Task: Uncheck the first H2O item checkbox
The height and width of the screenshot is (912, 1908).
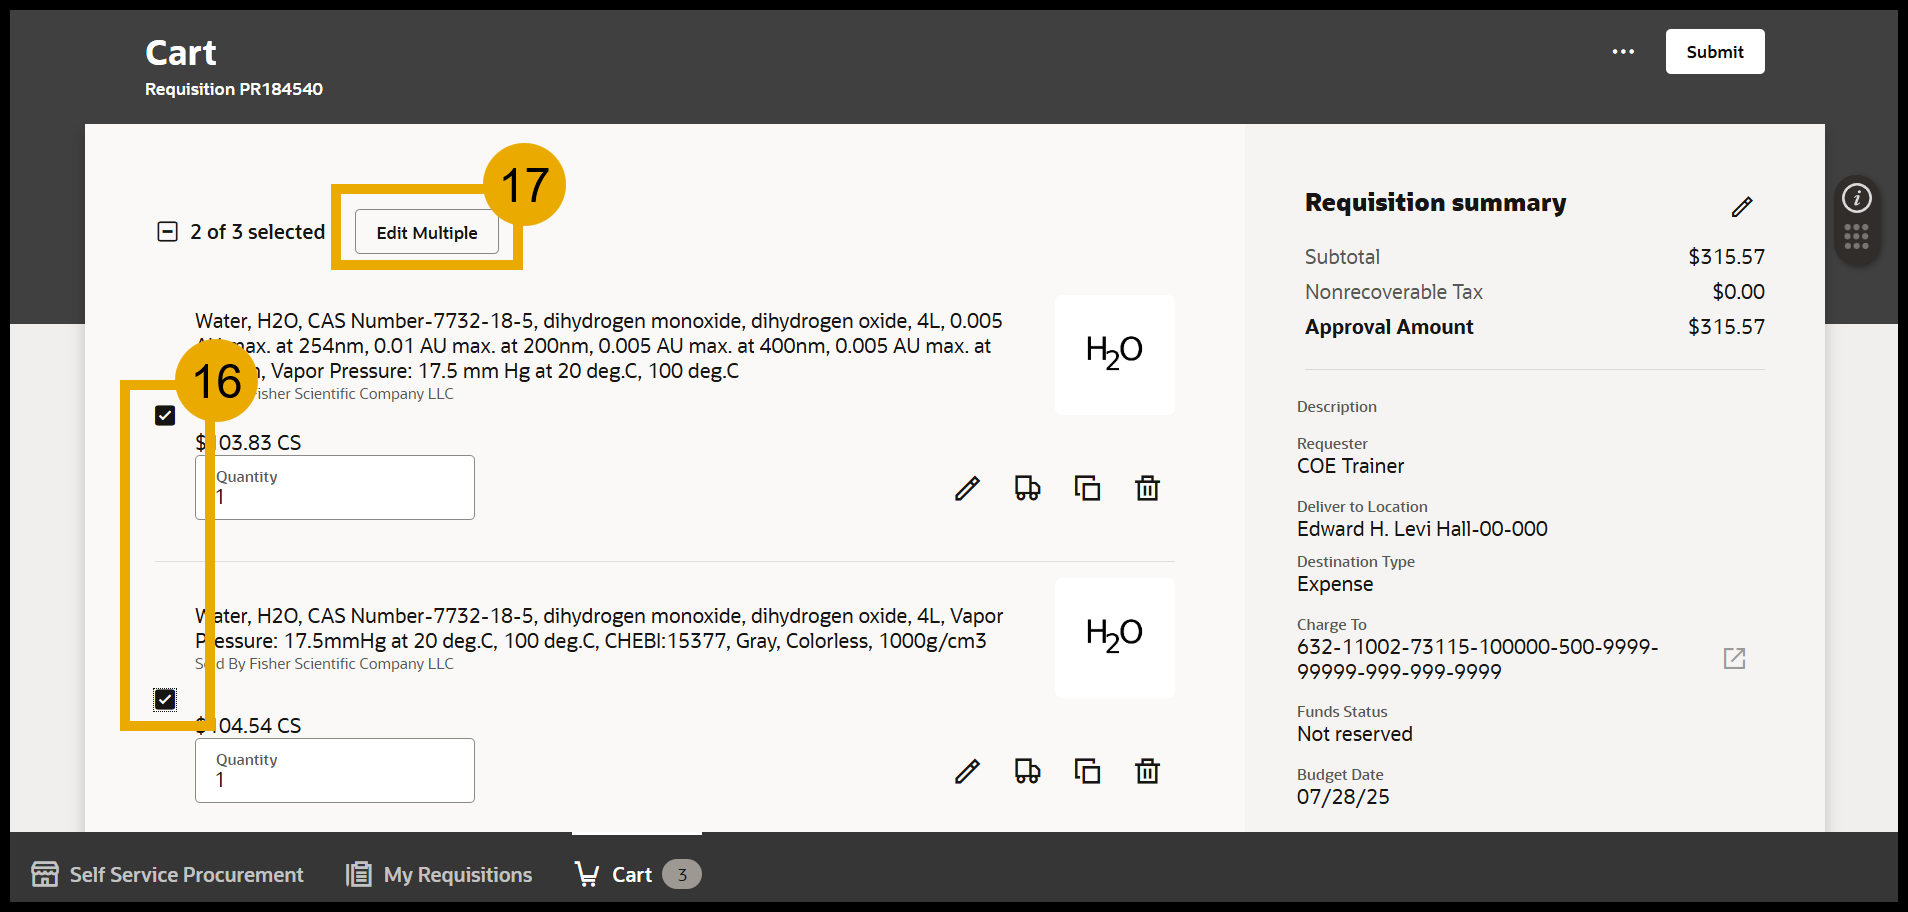Action: pos(165,415)
